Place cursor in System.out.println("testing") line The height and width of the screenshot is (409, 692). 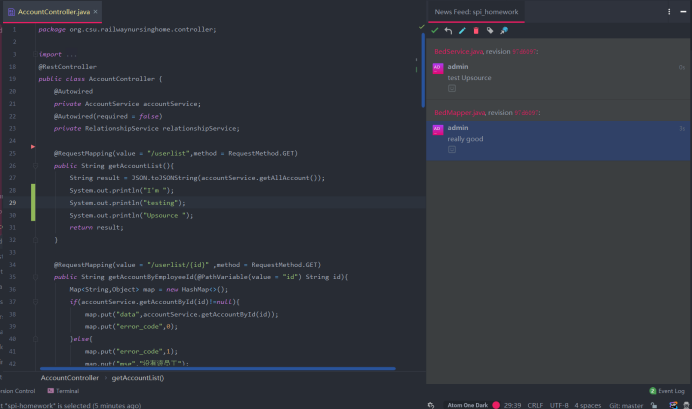point(127,203)
